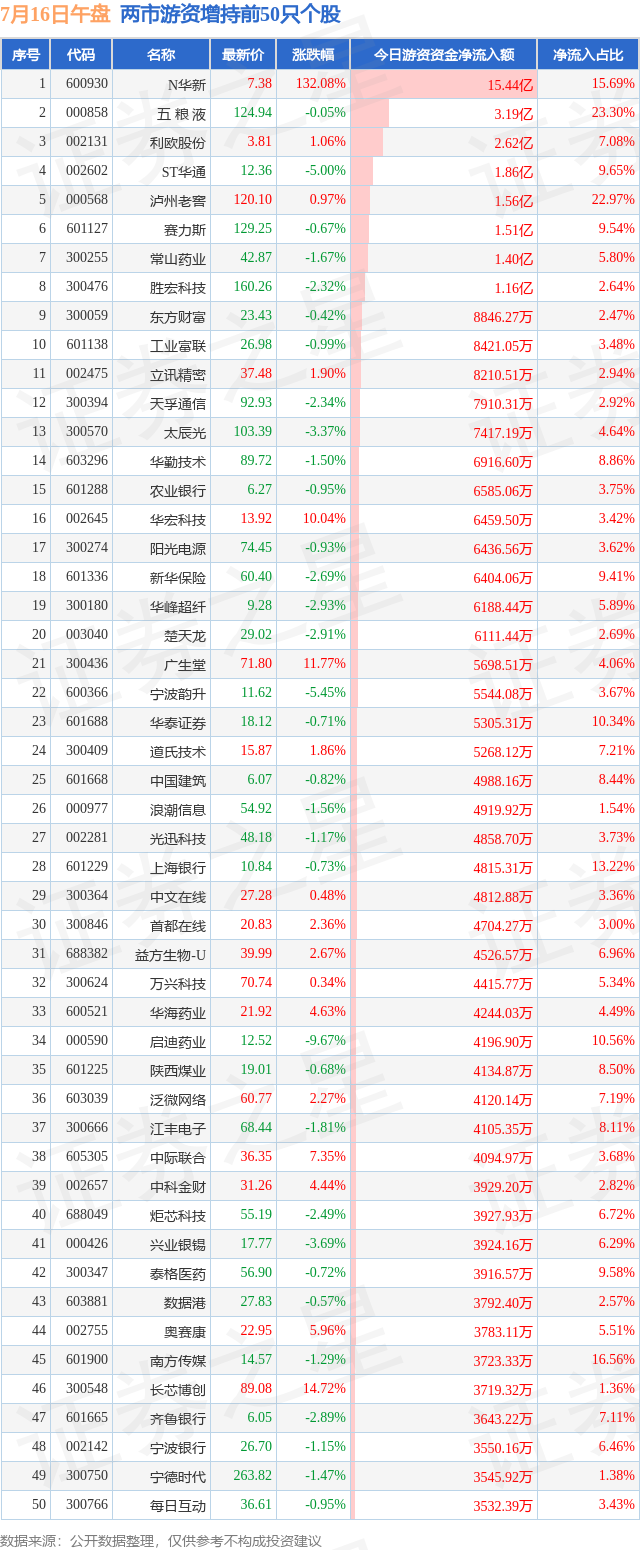Click 万兴科技 price 70.74
The height and width of the screenshot is (1550, 640).
point(256,983)
